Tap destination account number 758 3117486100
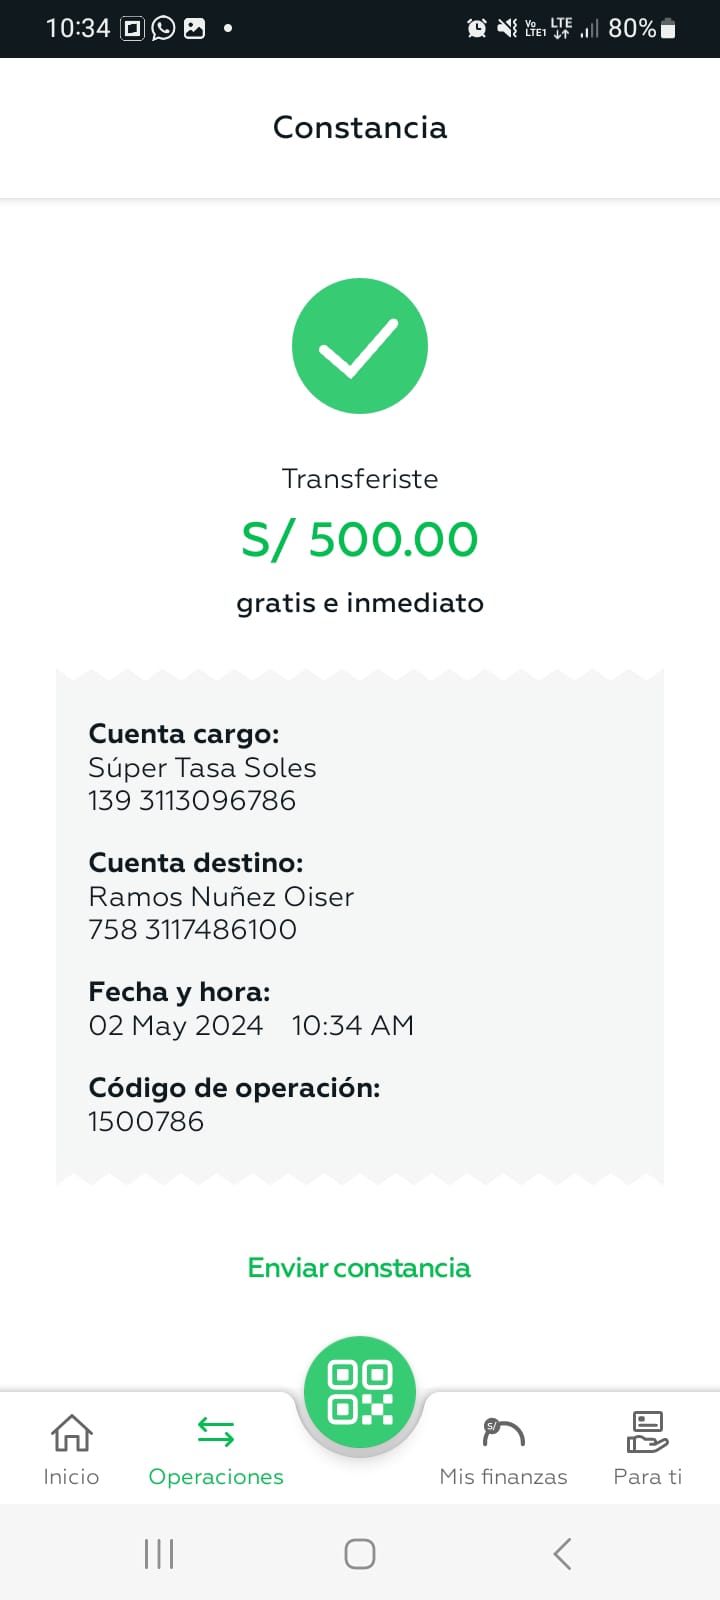This screenshot has width=720, height=1600. pos(193,929)
